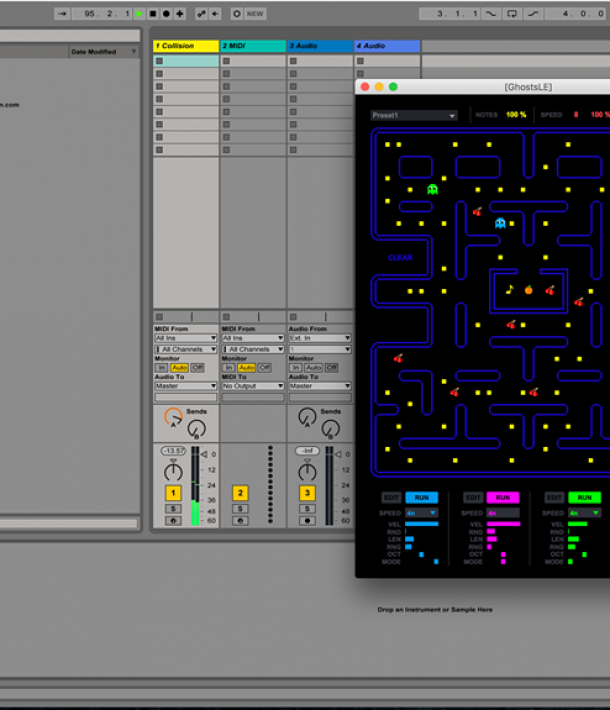Open green ghost SPEED 4n dropdown
The image size is (610, 710).
click(x=585, y=513)
